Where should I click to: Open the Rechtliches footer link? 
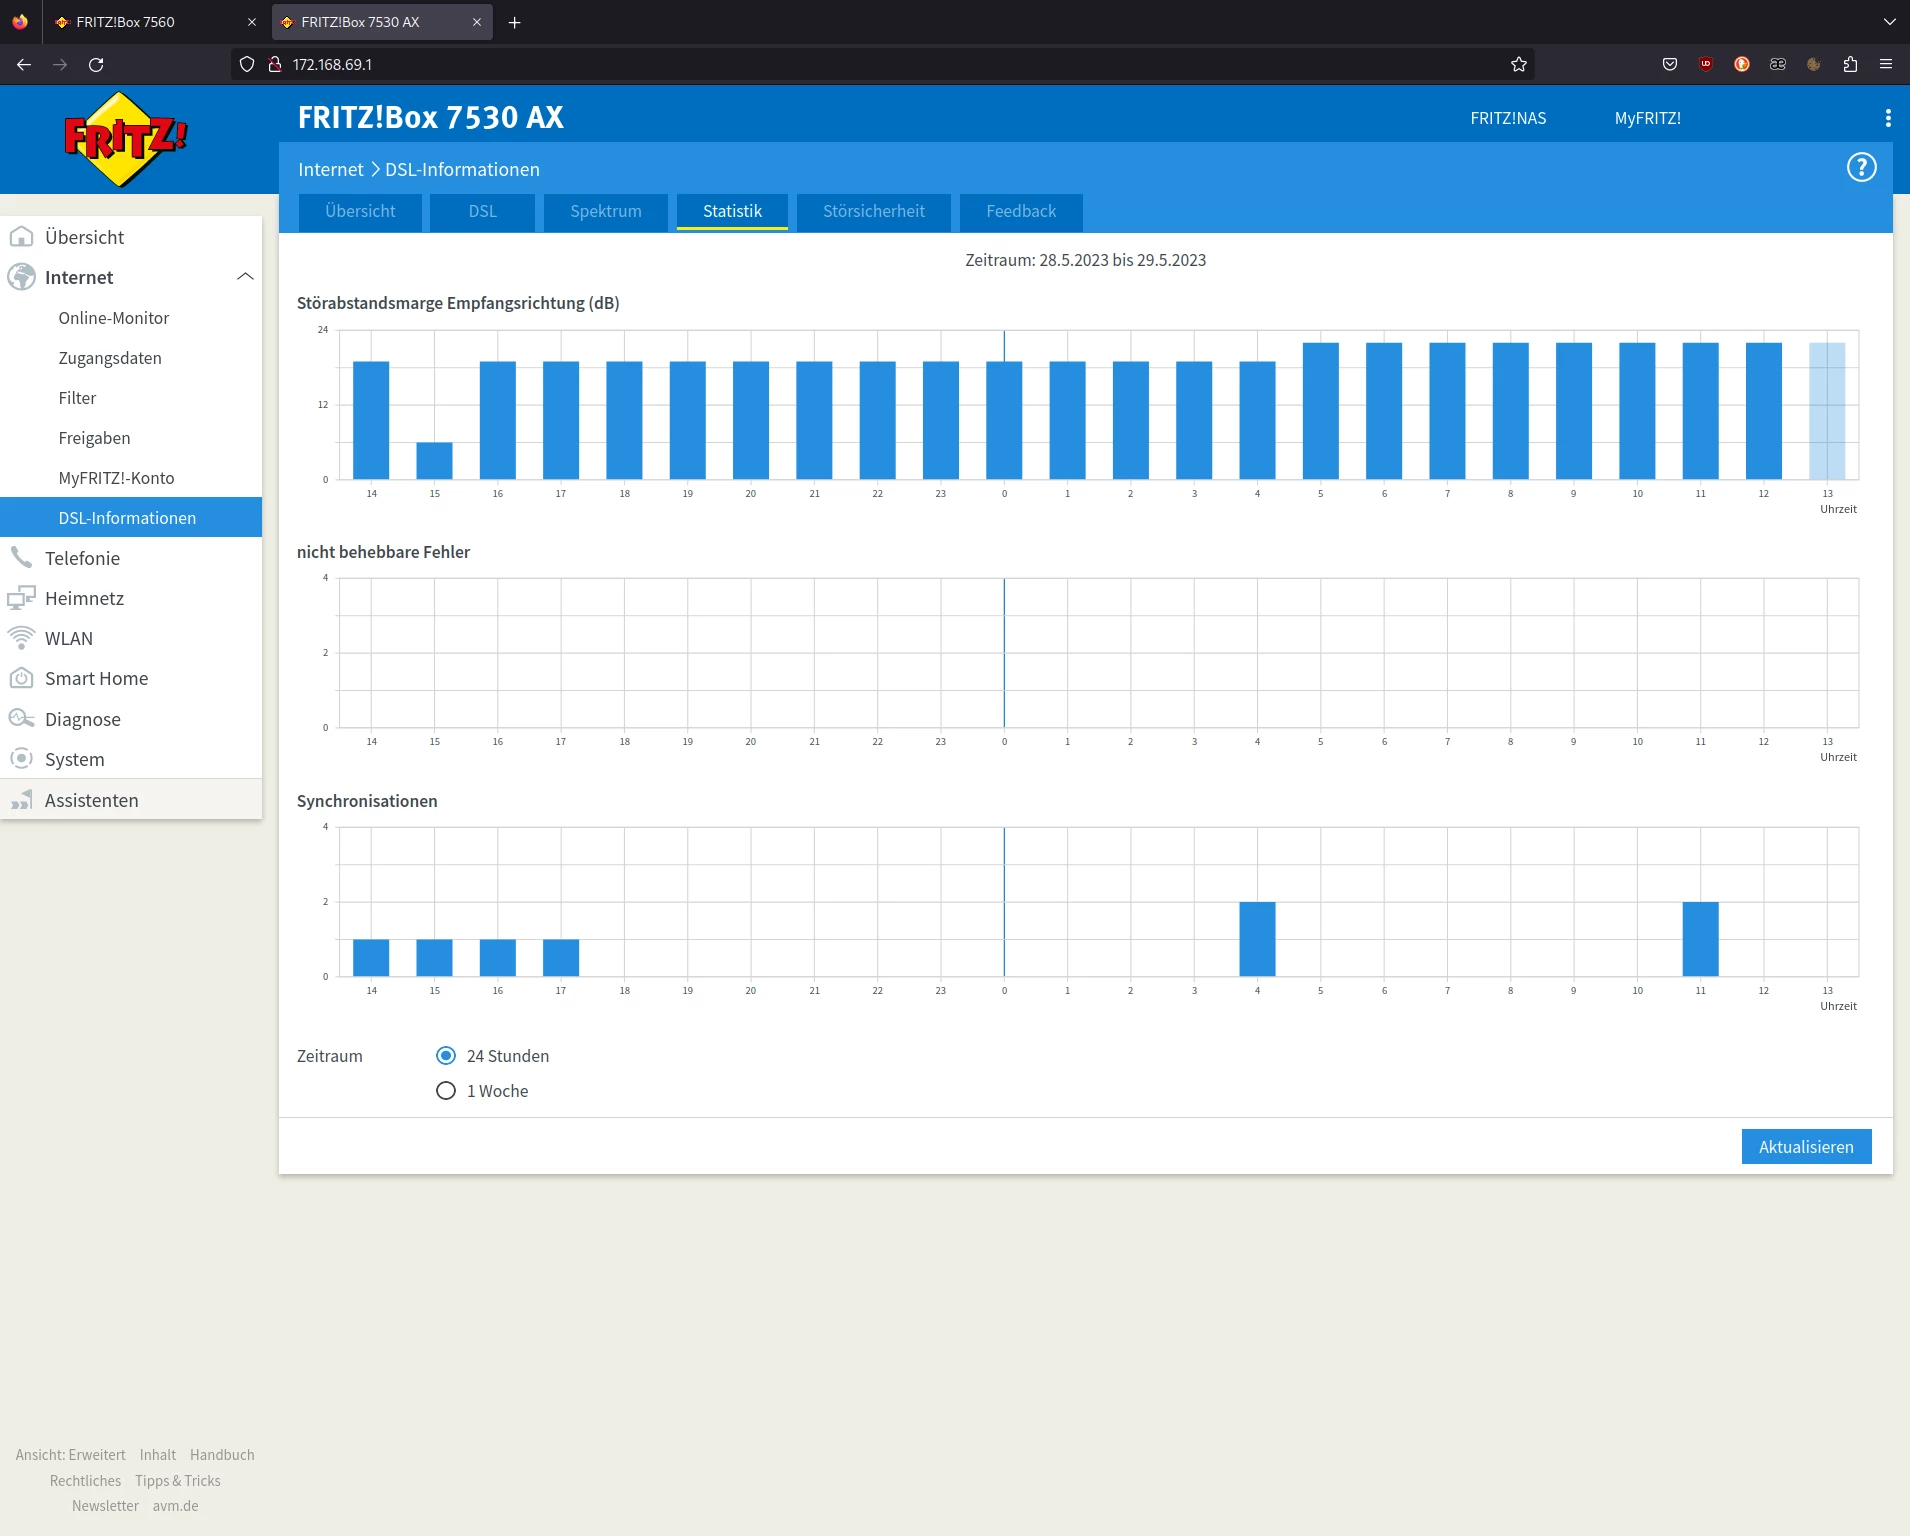pos(85,1481)
